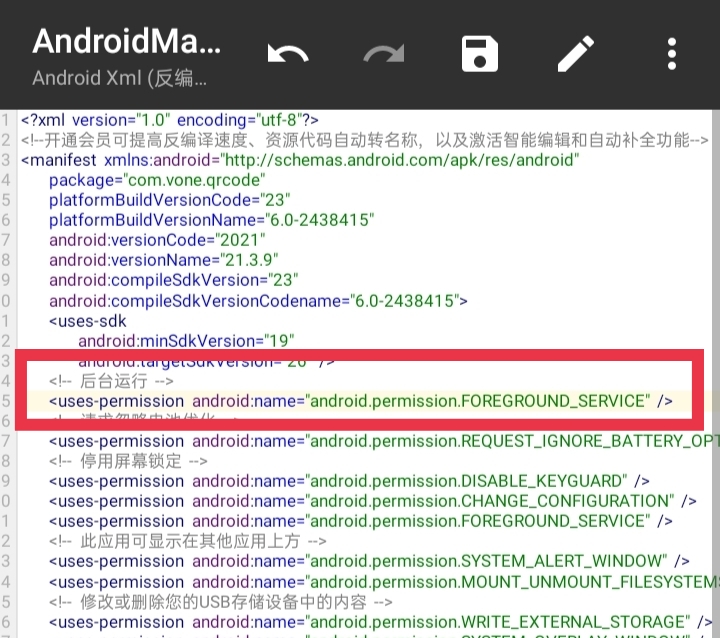This screenshot has height=638, width=720.
Task: Click the CHANGE_CONFIGURATION permission line
Action: 373,501
